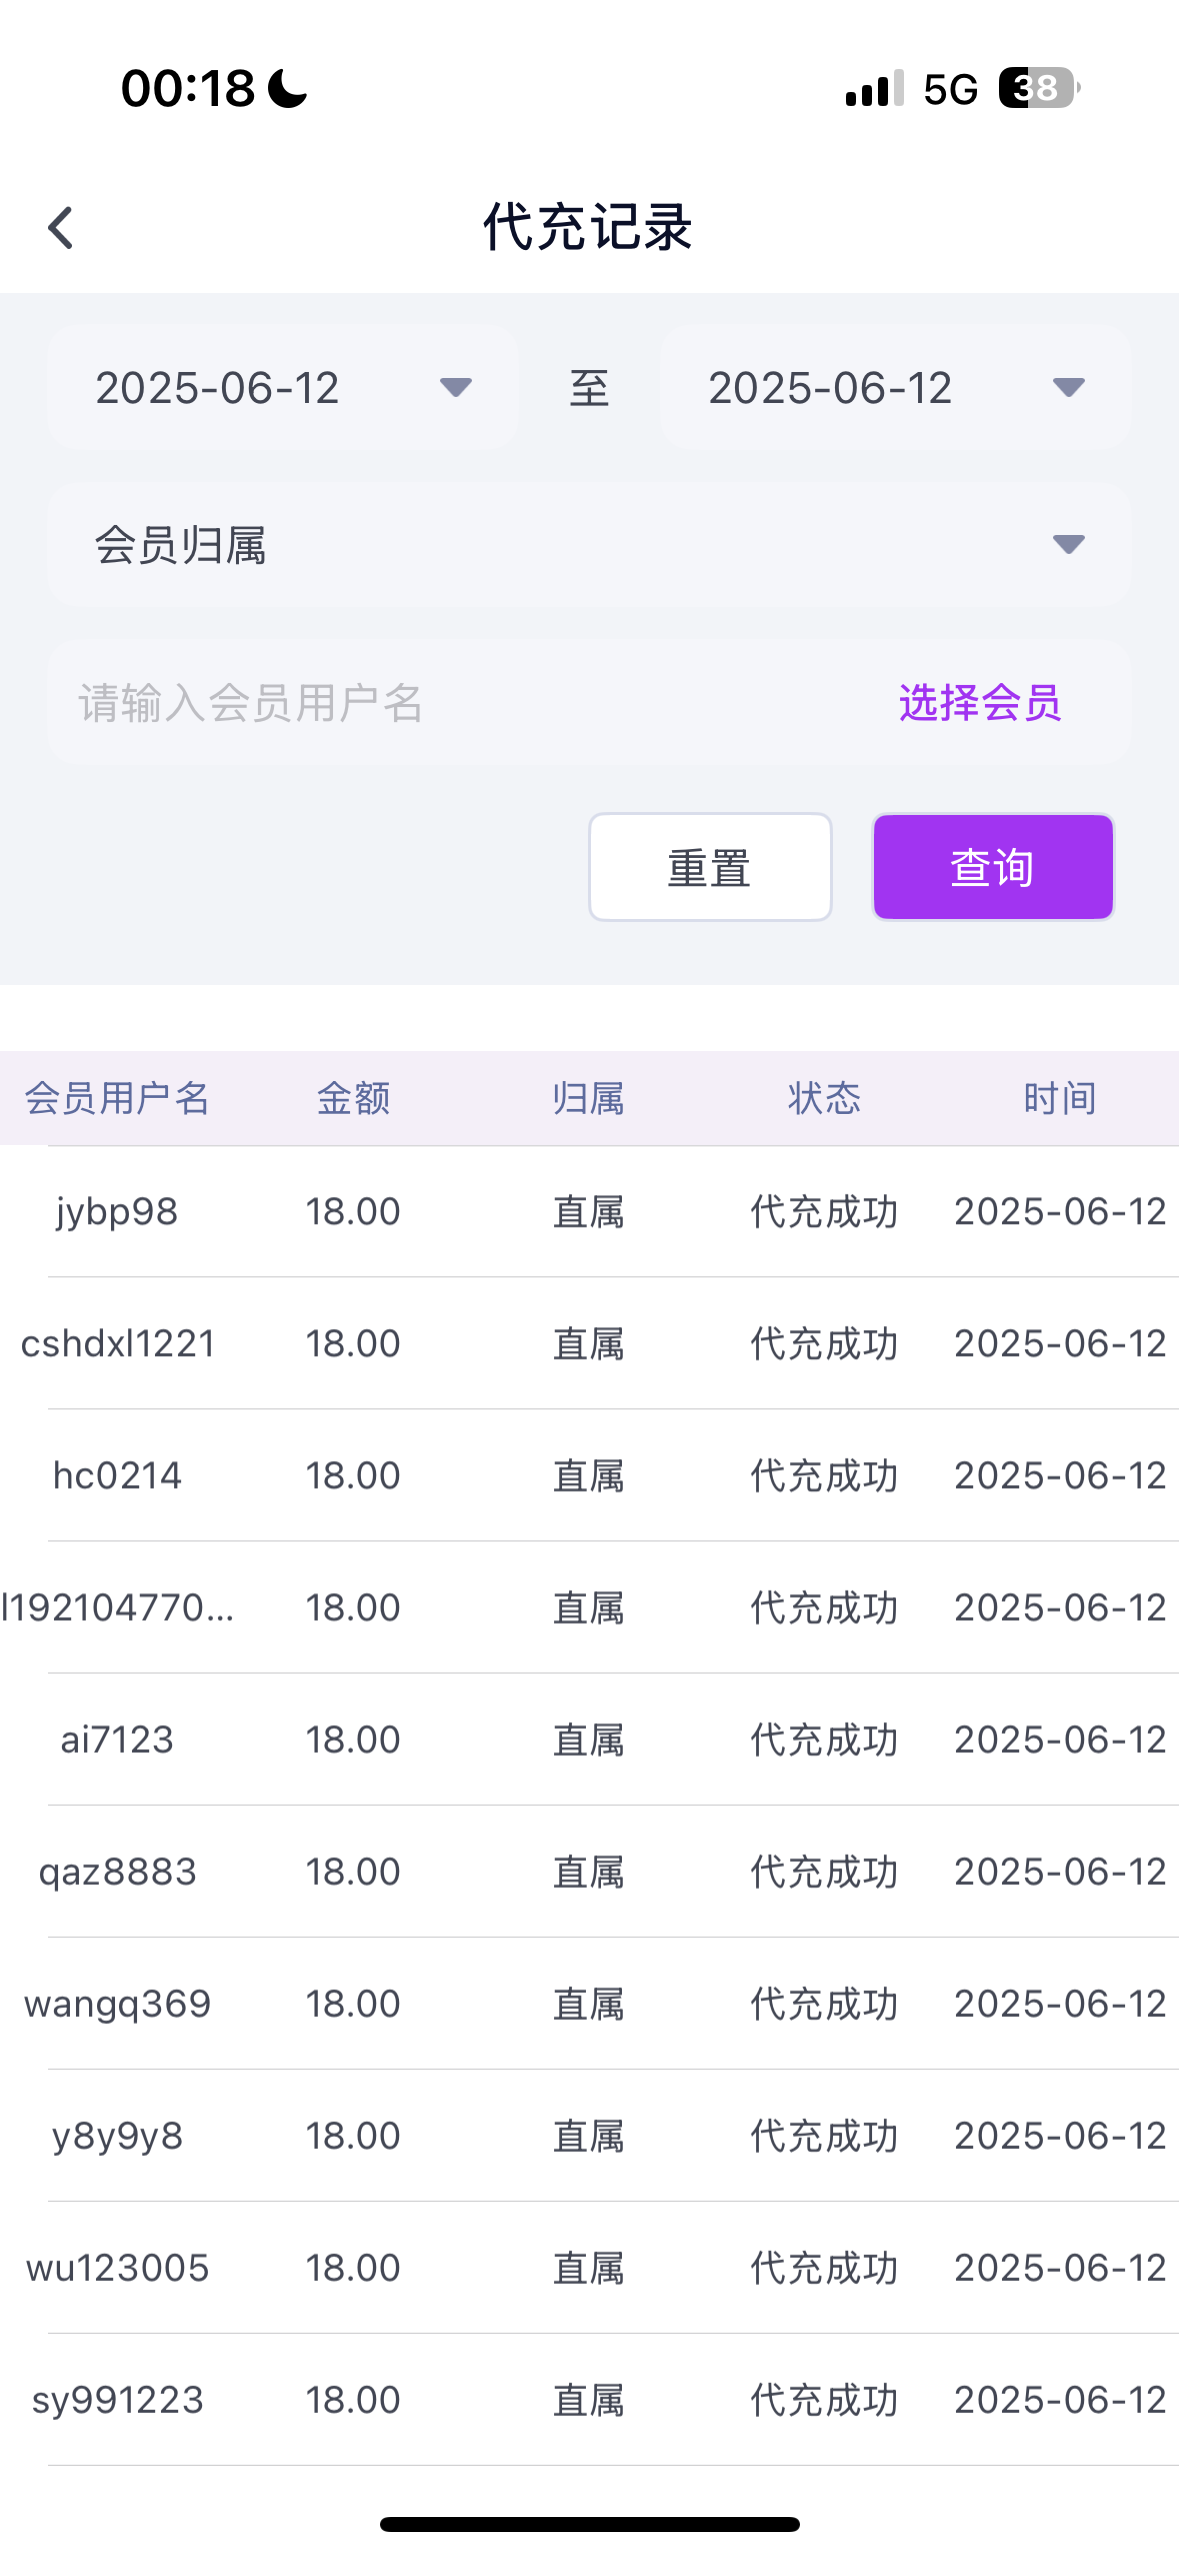Select the ai7123 record row
This screenshot has width=1179, height=2556.
589,1740
